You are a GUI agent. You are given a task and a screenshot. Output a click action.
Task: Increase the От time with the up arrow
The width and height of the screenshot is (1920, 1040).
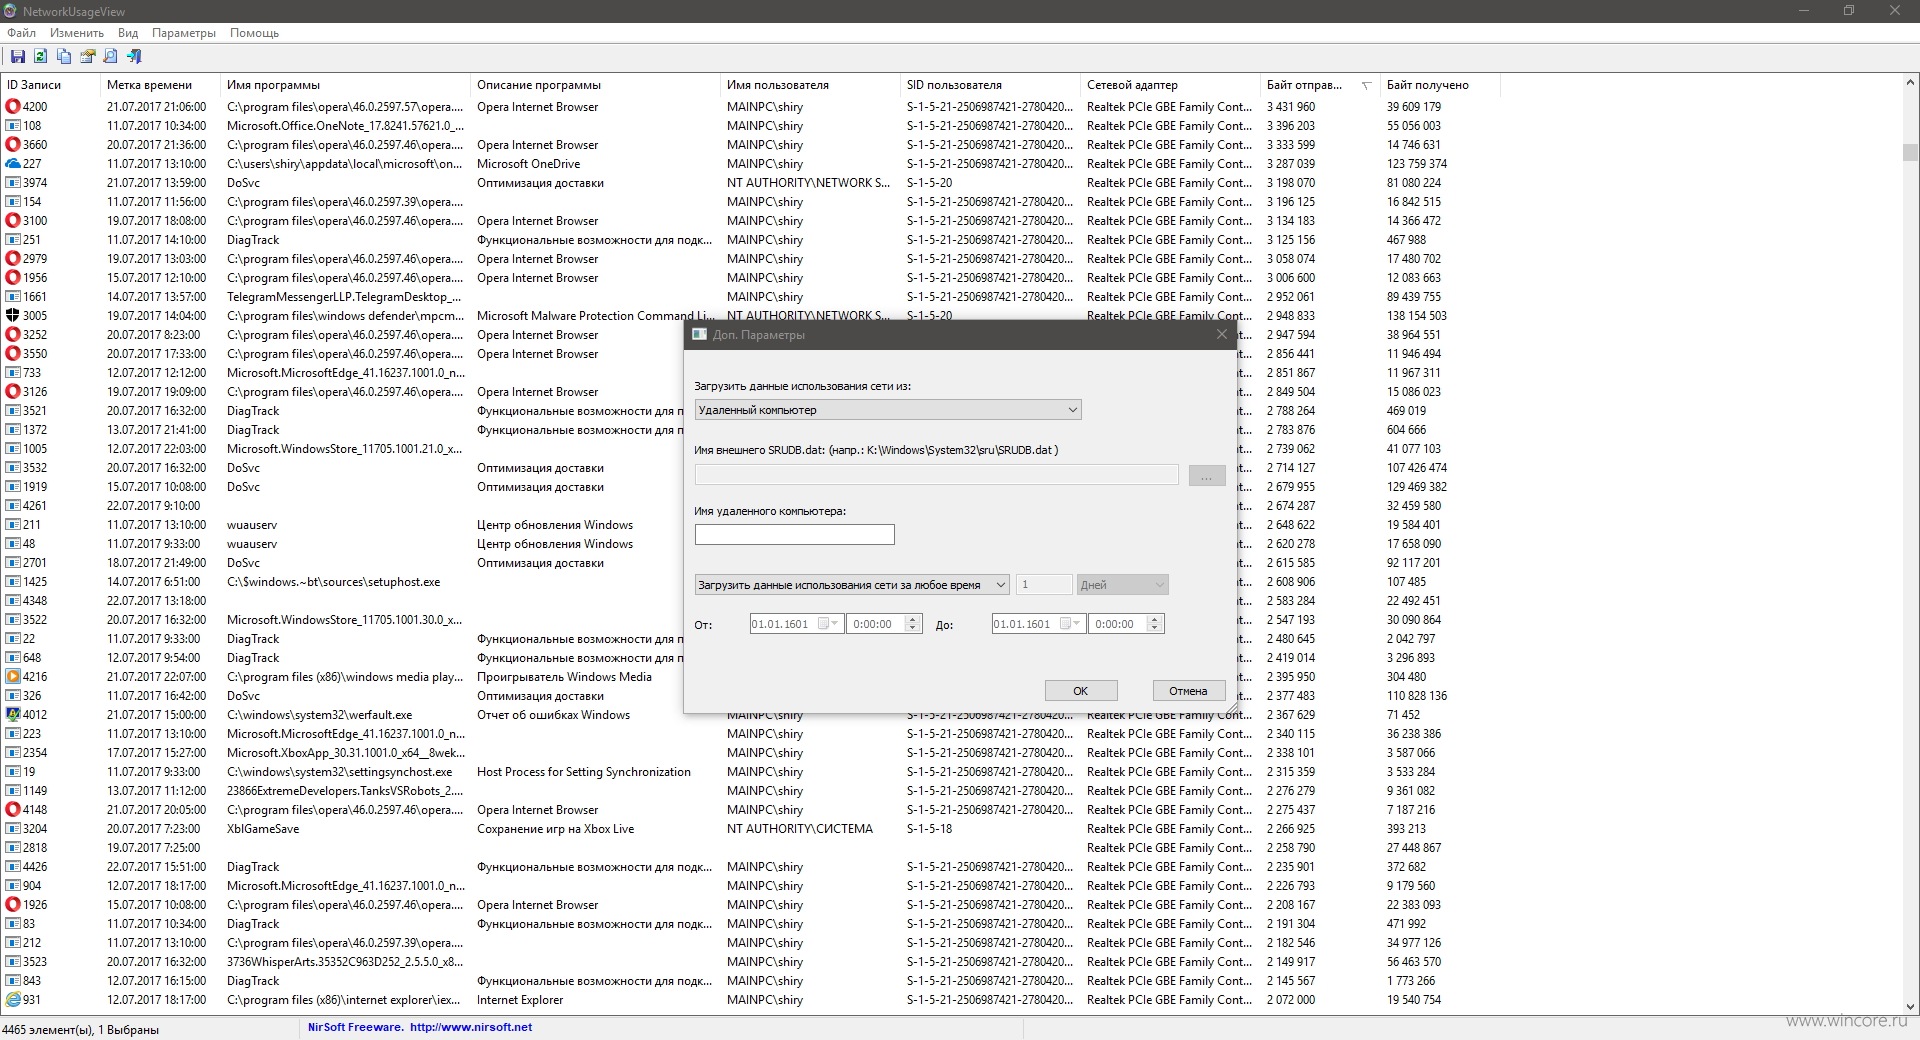coord(912,619)
